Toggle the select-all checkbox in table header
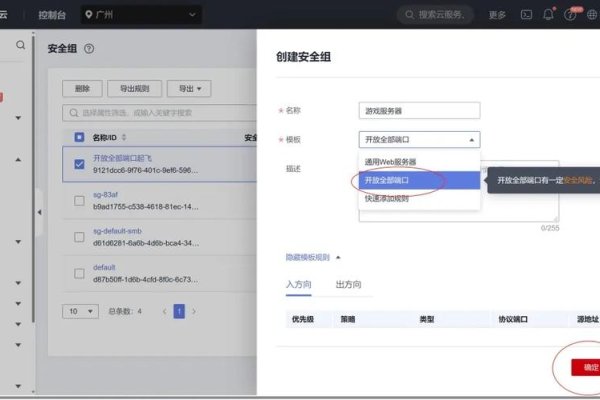Image resolution: width=600 pixels, height=400 pixels. pos(79,137)
